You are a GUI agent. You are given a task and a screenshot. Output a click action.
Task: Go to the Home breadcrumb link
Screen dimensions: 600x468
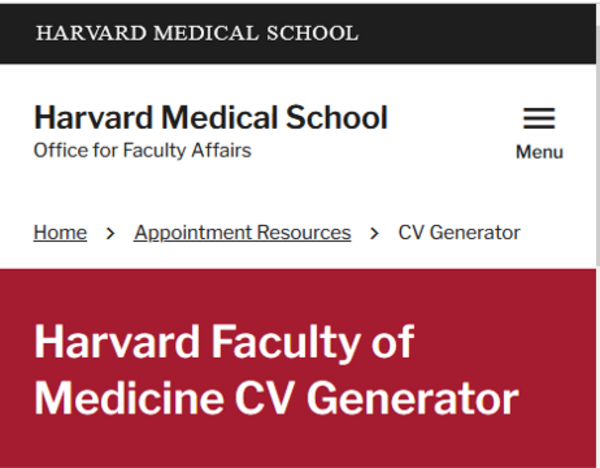coord(60,233)
